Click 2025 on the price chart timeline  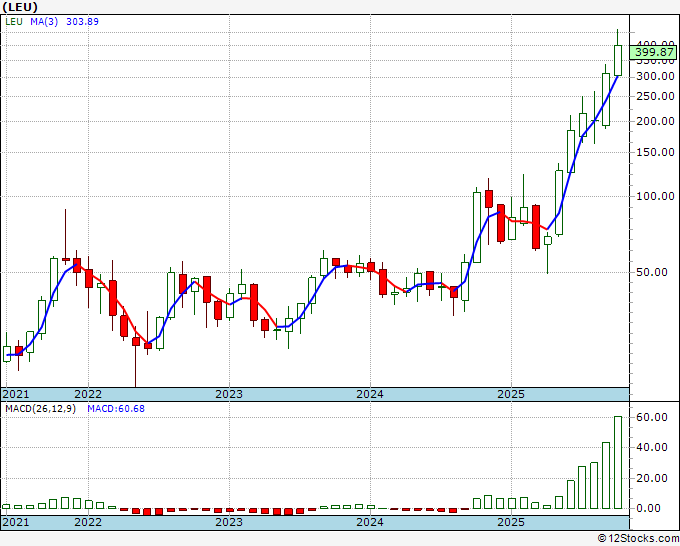[x=511, y=394]
